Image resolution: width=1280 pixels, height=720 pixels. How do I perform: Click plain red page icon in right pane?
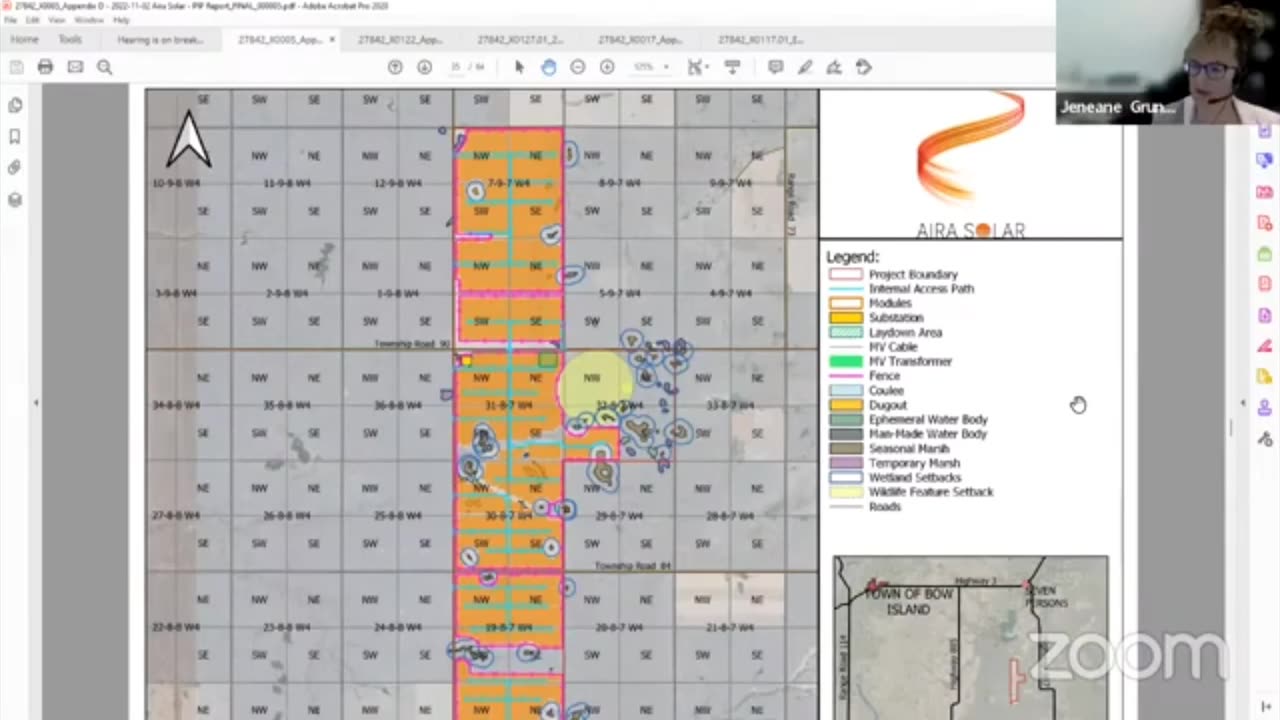coord(1265,284)
